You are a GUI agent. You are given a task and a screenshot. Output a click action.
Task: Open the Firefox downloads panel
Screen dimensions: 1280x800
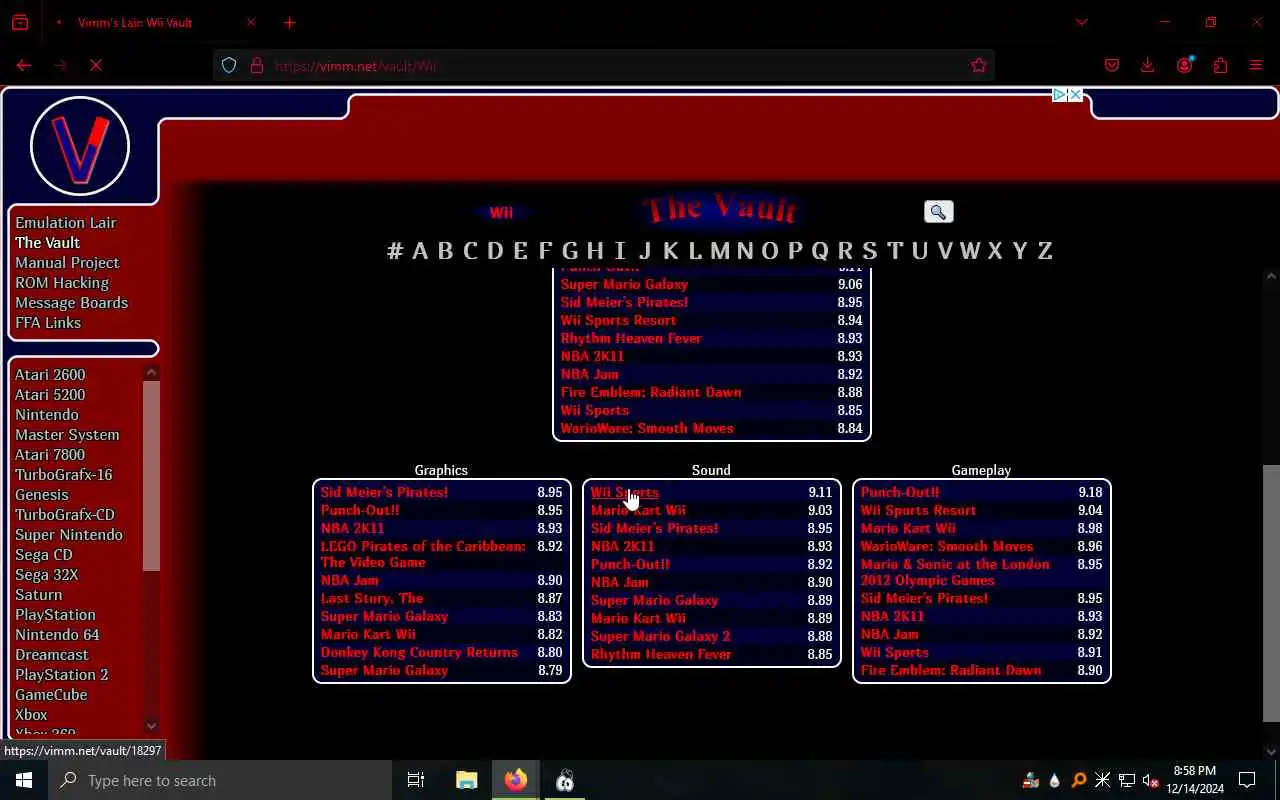[1148, 65]
